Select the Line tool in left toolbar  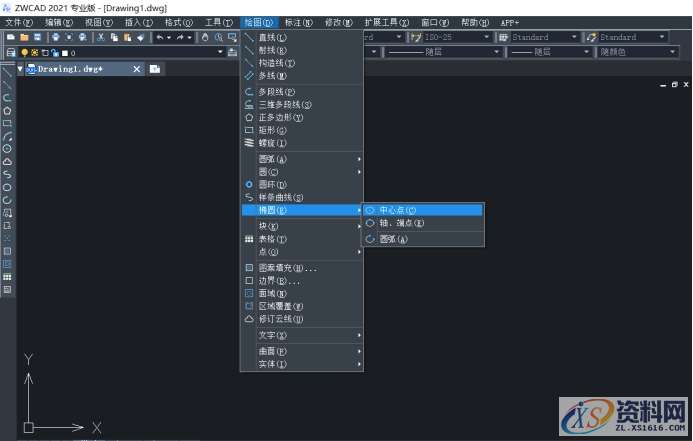7,72
